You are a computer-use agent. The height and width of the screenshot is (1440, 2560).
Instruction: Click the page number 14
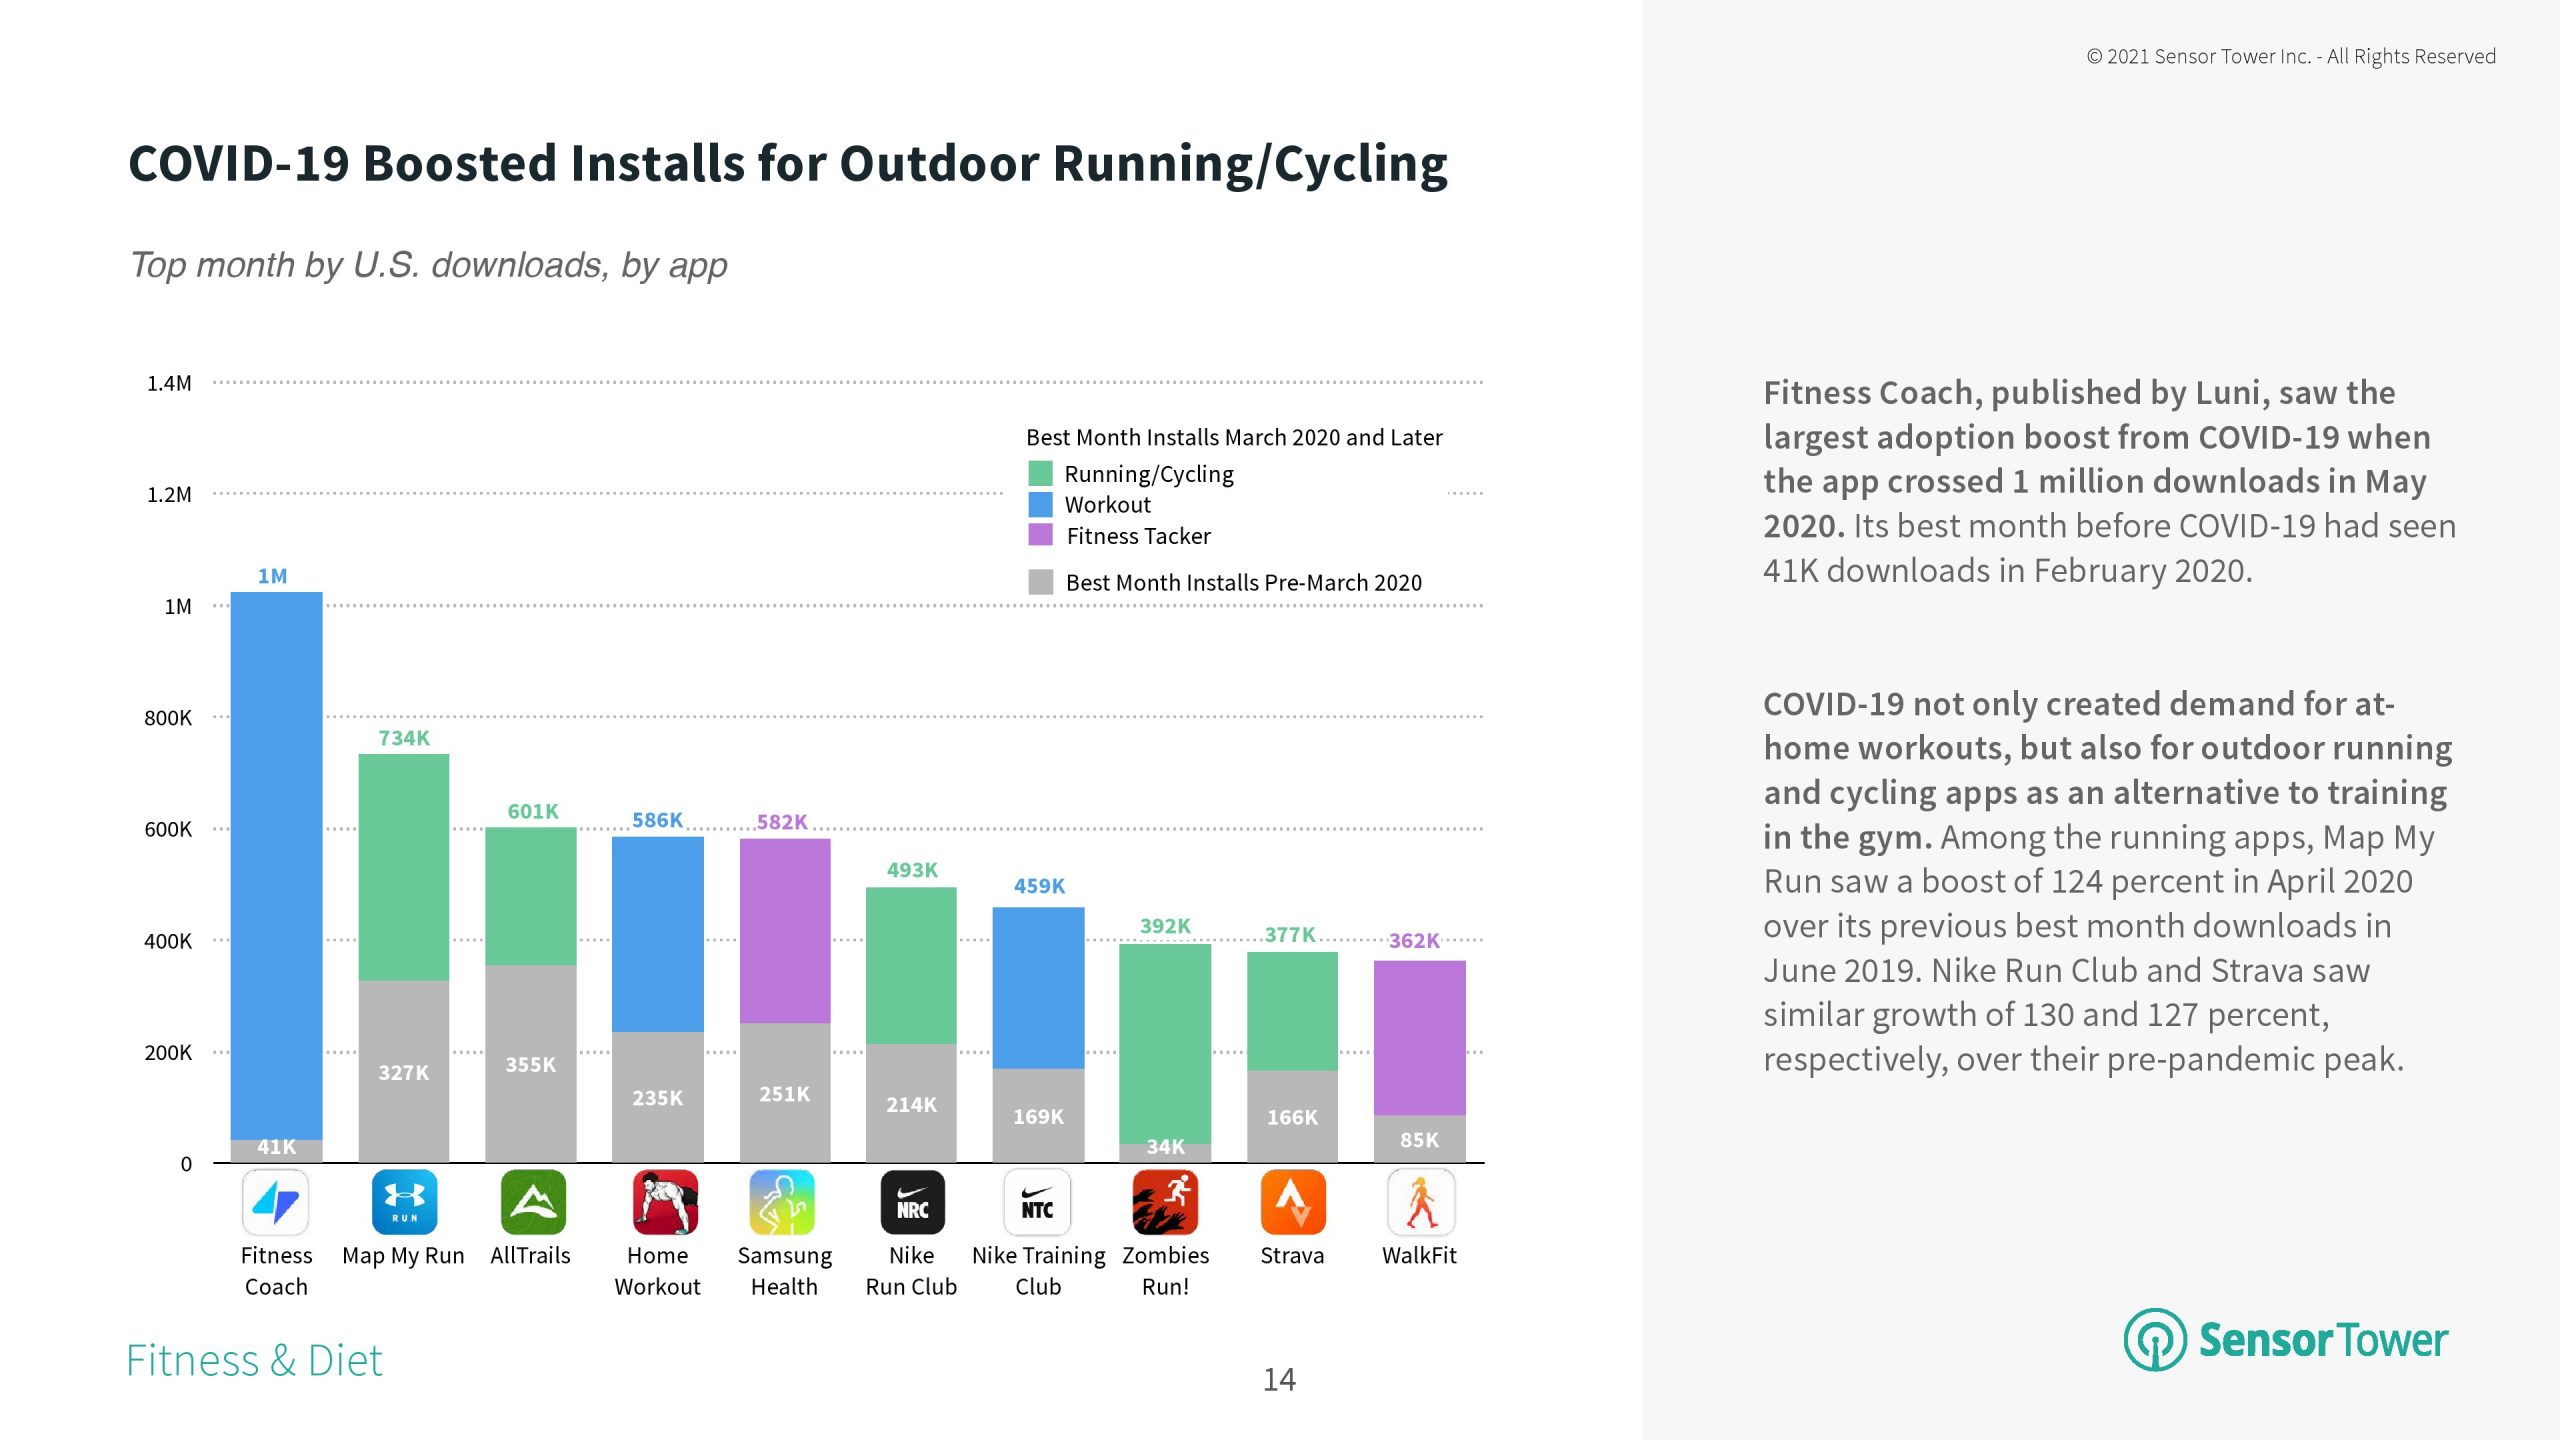[x=1279, y=1380]
